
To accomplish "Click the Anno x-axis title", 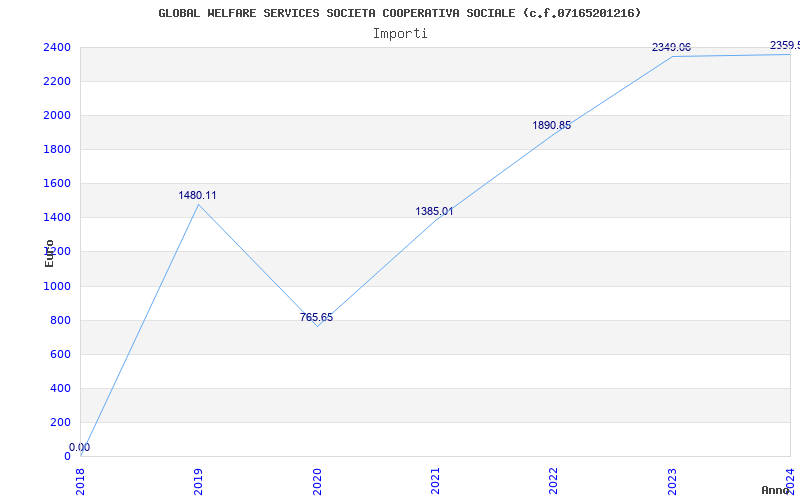I will (776, 490).
